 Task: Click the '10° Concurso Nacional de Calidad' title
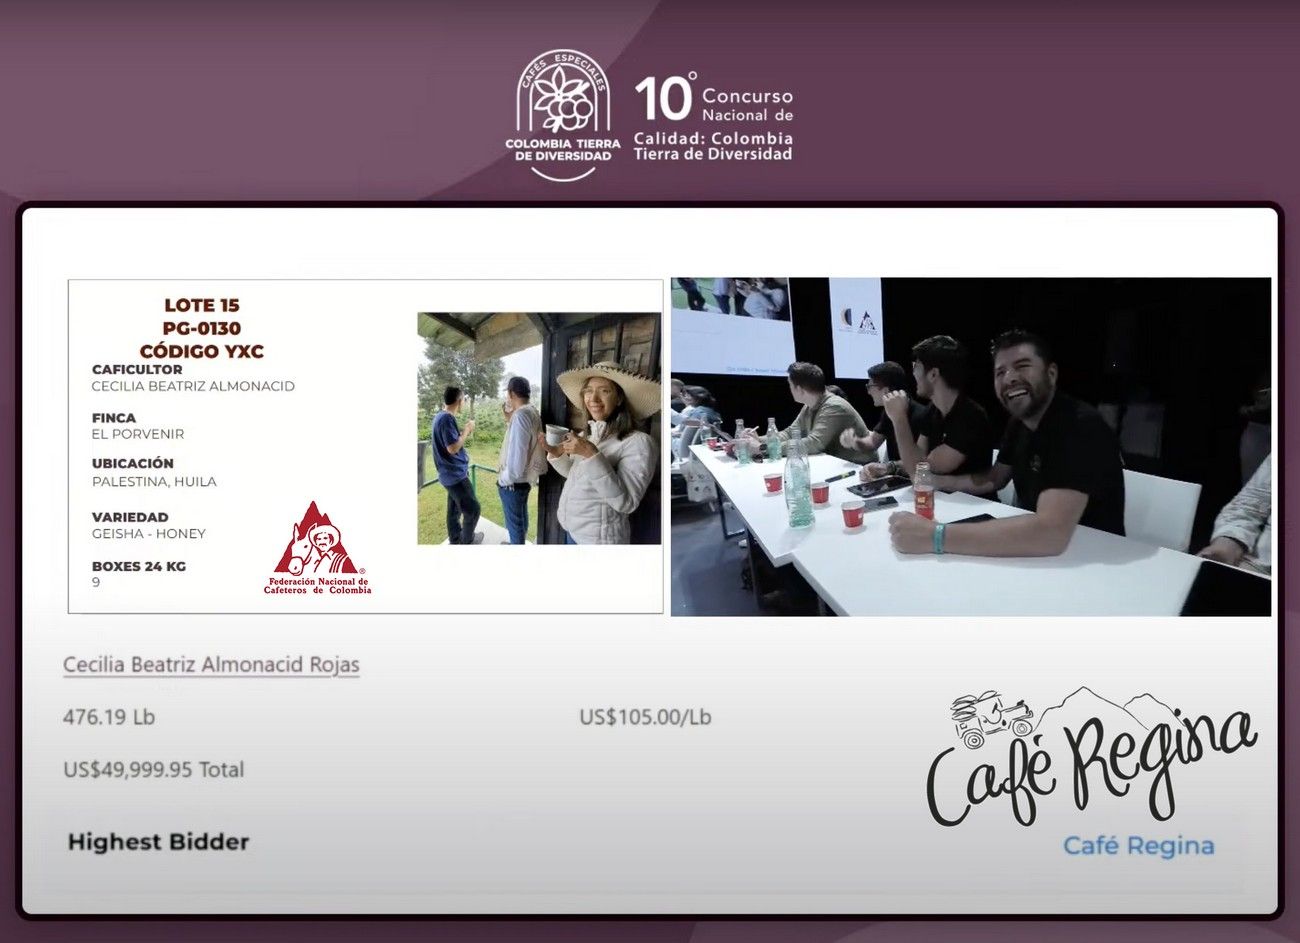[x=713, y=116]
